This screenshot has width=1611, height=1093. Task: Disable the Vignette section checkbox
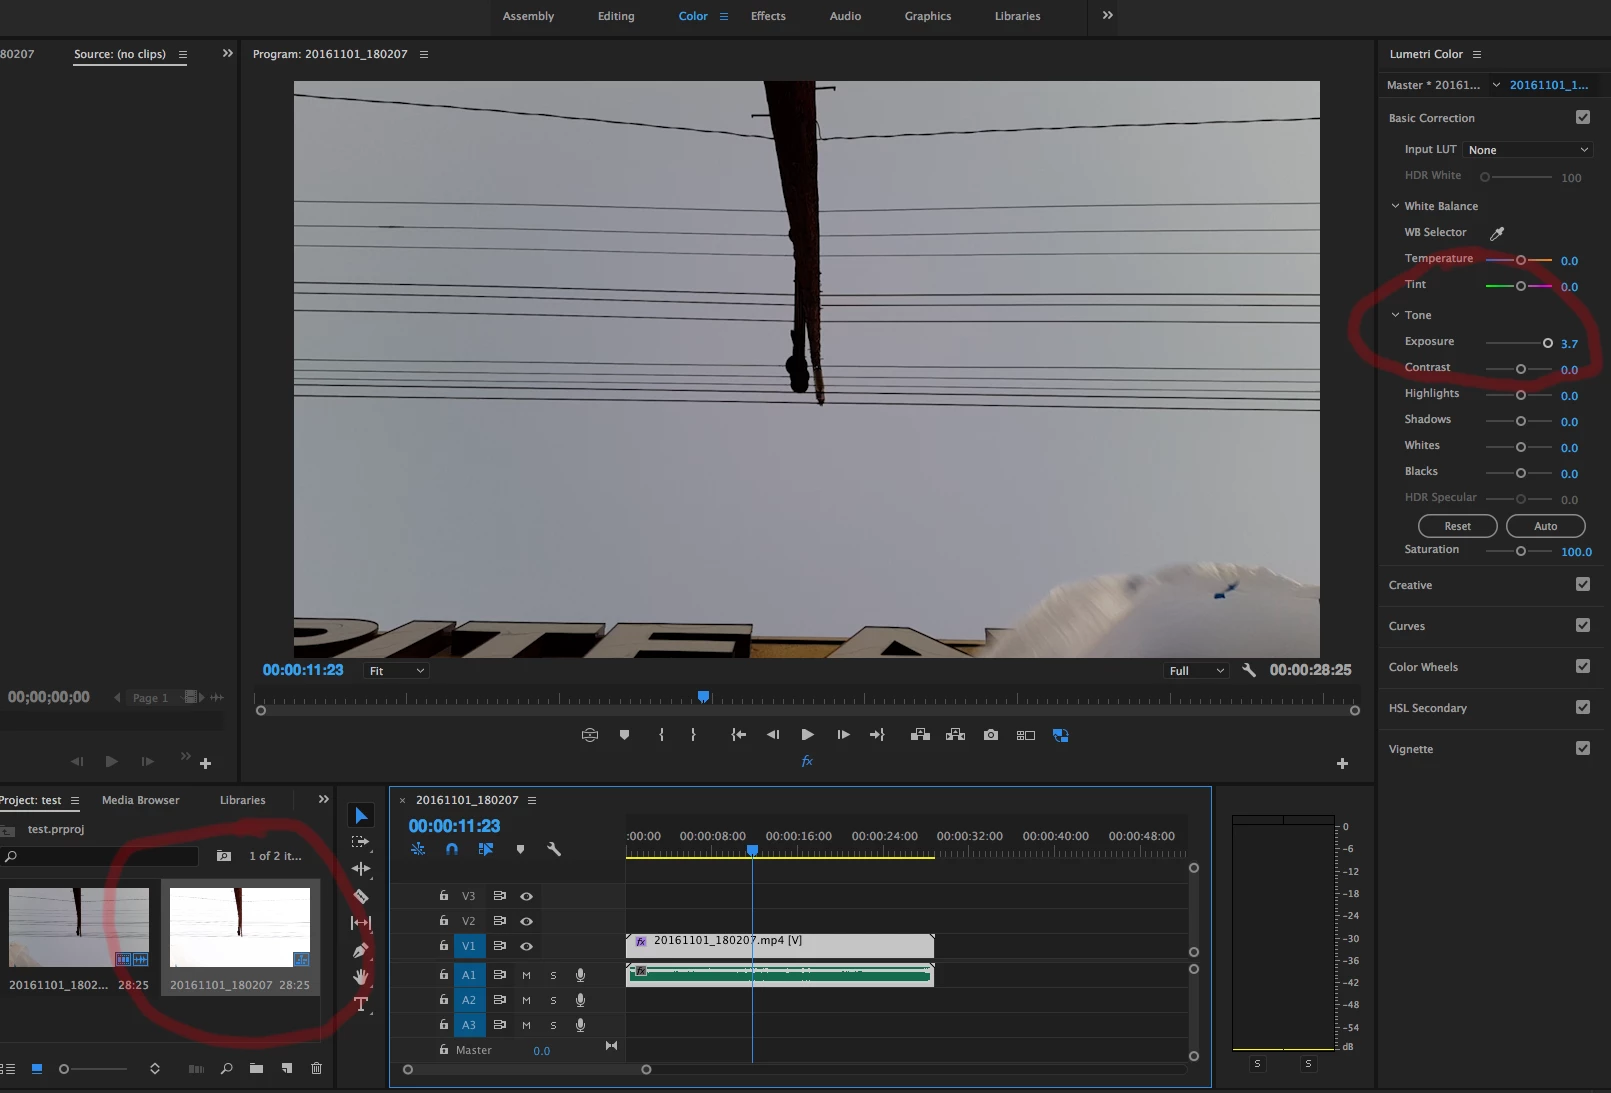1583,748
